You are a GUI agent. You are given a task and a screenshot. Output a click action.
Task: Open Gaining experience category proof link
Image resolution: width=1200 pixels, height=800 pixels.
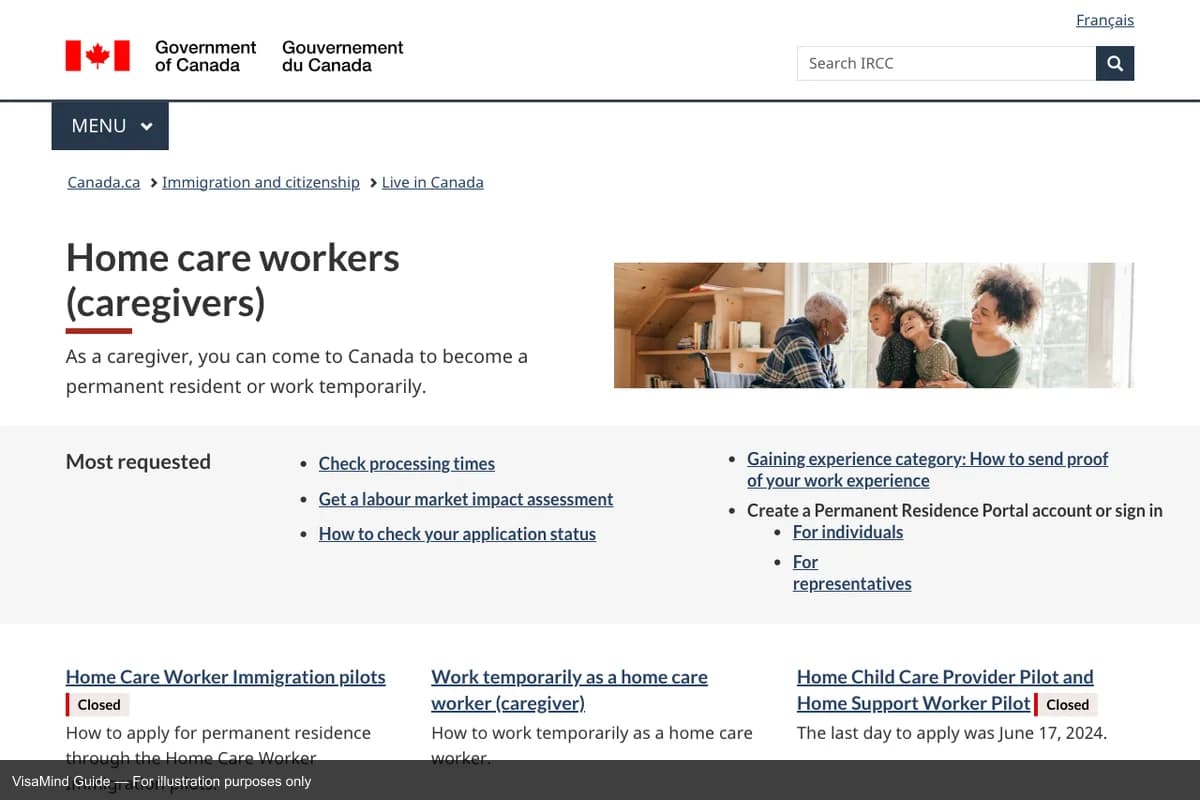(927, 459)
